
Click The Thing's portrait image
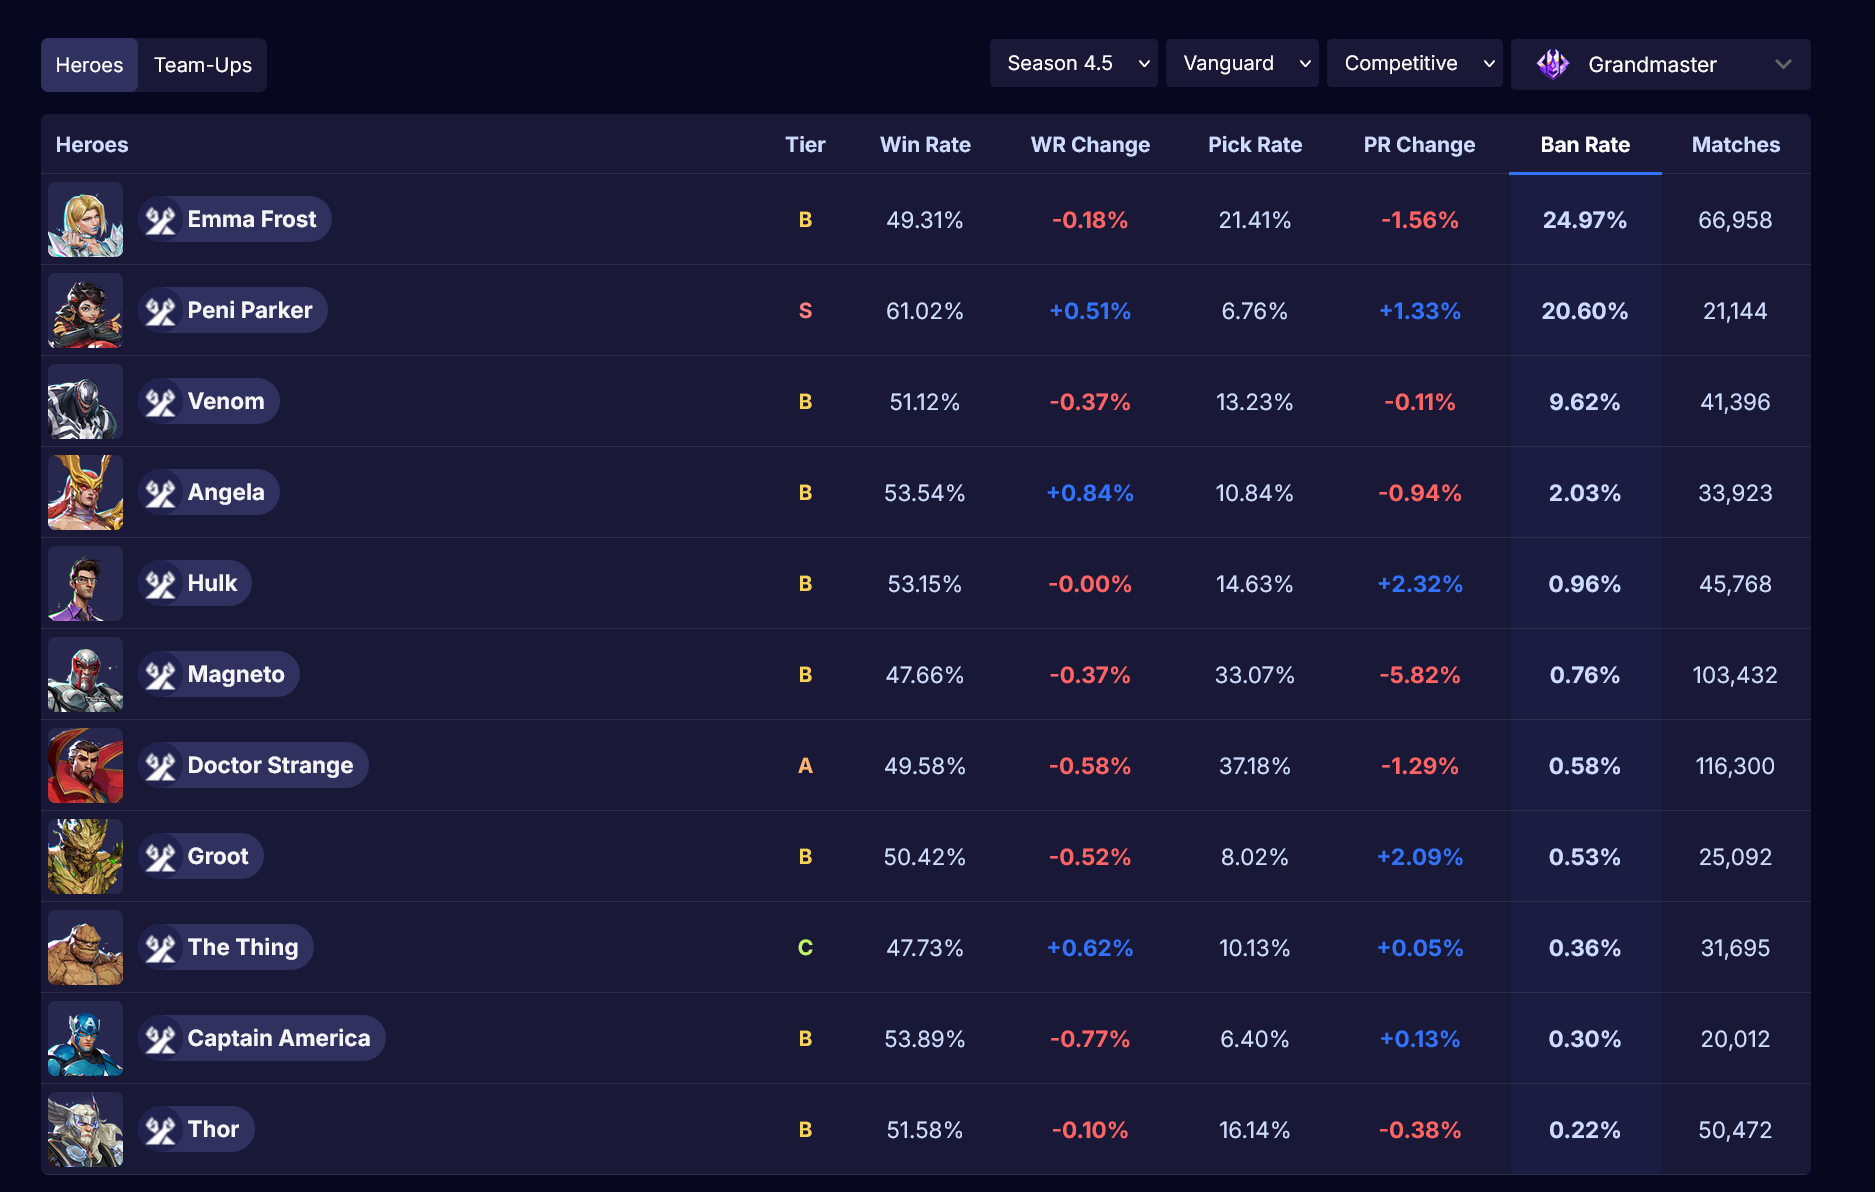(x=86, y=948)
